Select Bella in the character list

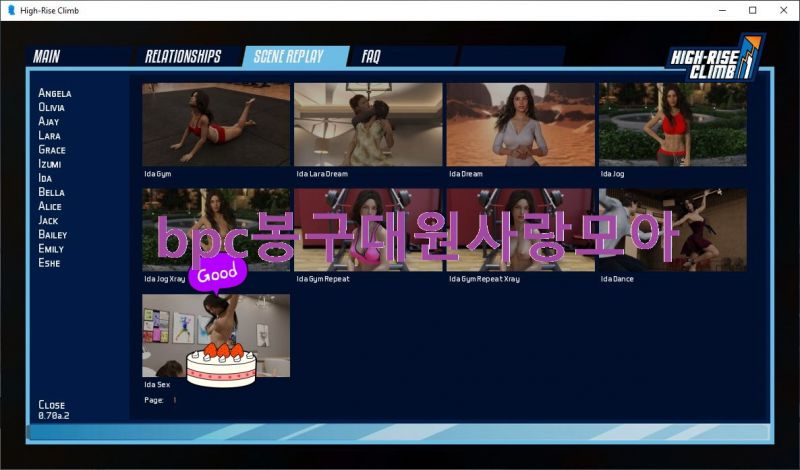(52, 192)
